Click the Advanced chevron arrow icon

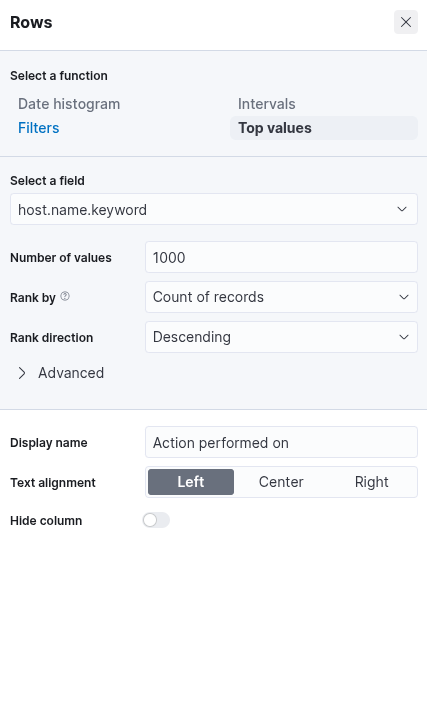click(22, 373)
